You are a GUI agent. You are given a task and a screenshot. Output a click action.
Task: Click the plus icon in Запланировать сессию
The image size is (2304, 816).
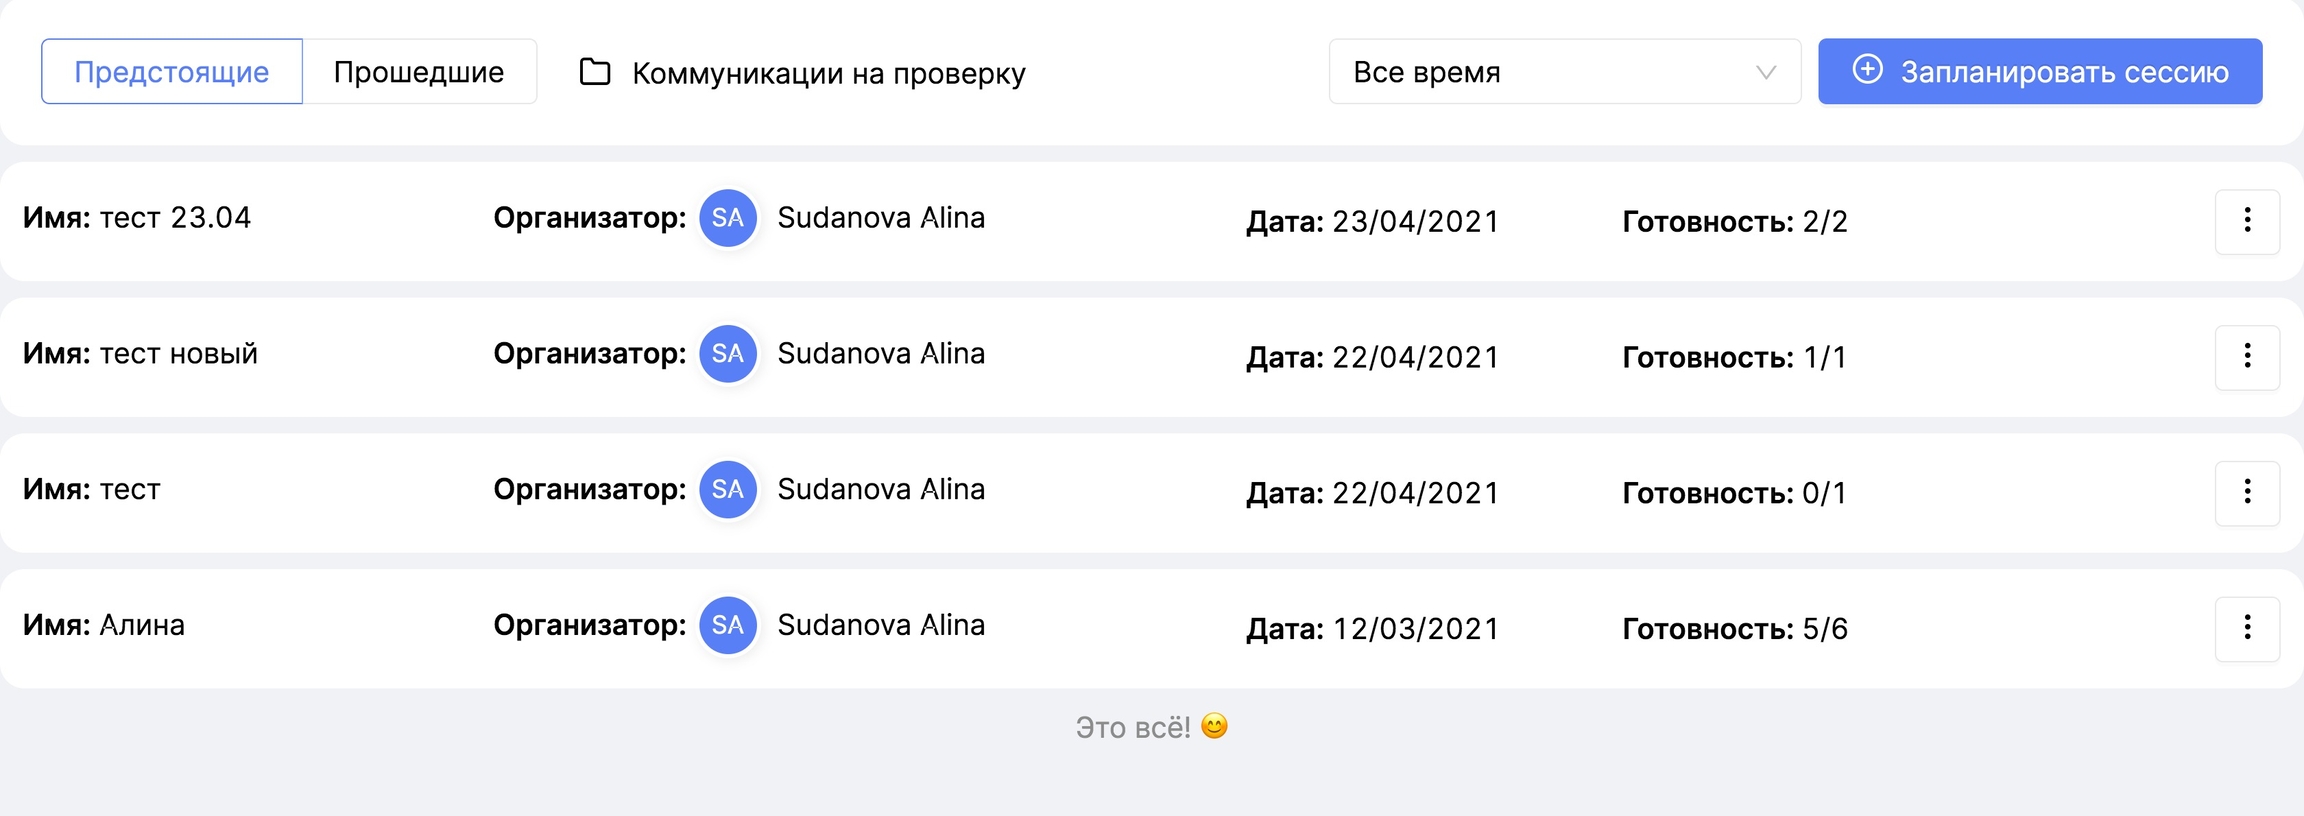click(x=1867, y=70)
